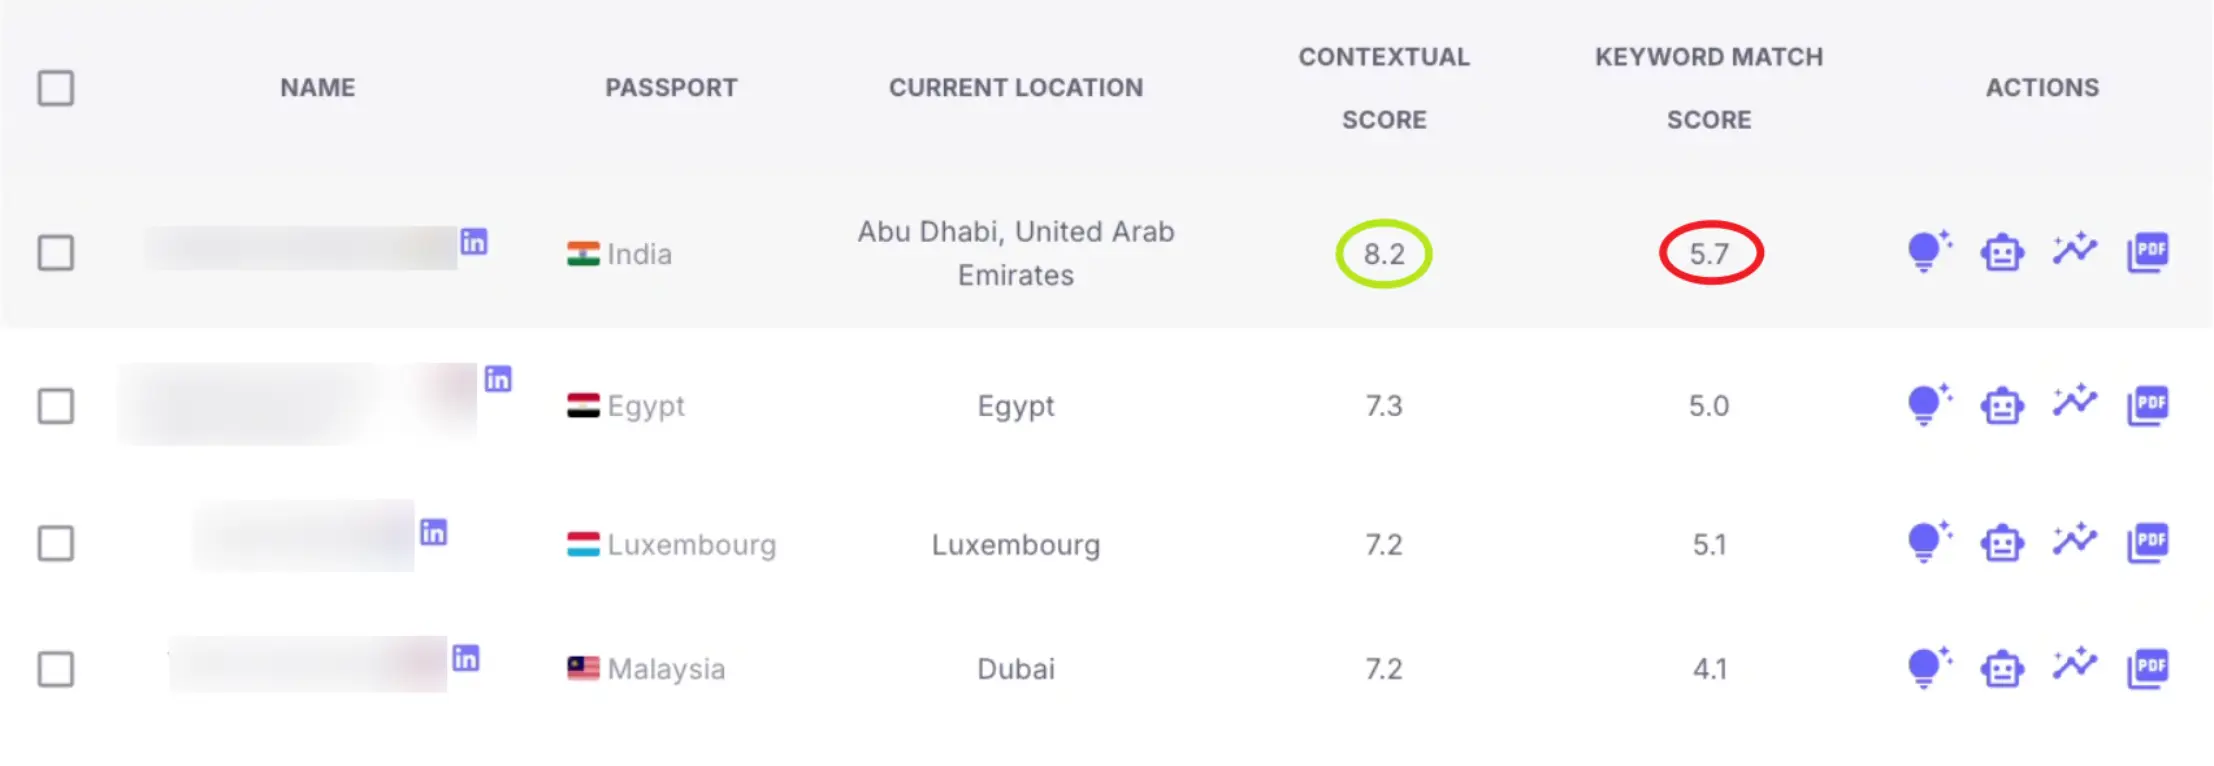This screenshot has height=766, width=2214.
Task: Click the circled 5.7 keyword score
Action: pyautogui.click(x=1710, y=253)
